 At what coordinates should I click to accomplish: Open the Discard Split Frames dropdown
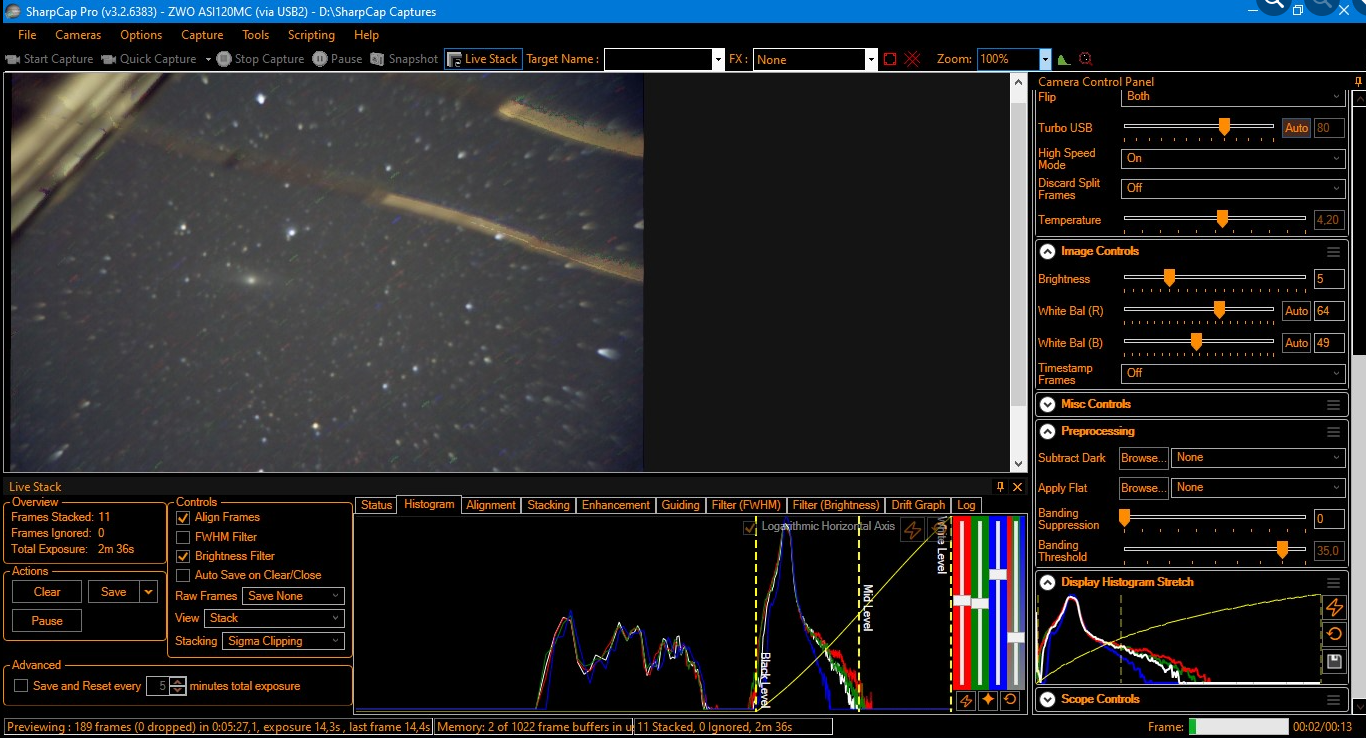[x=1233, y=188]
